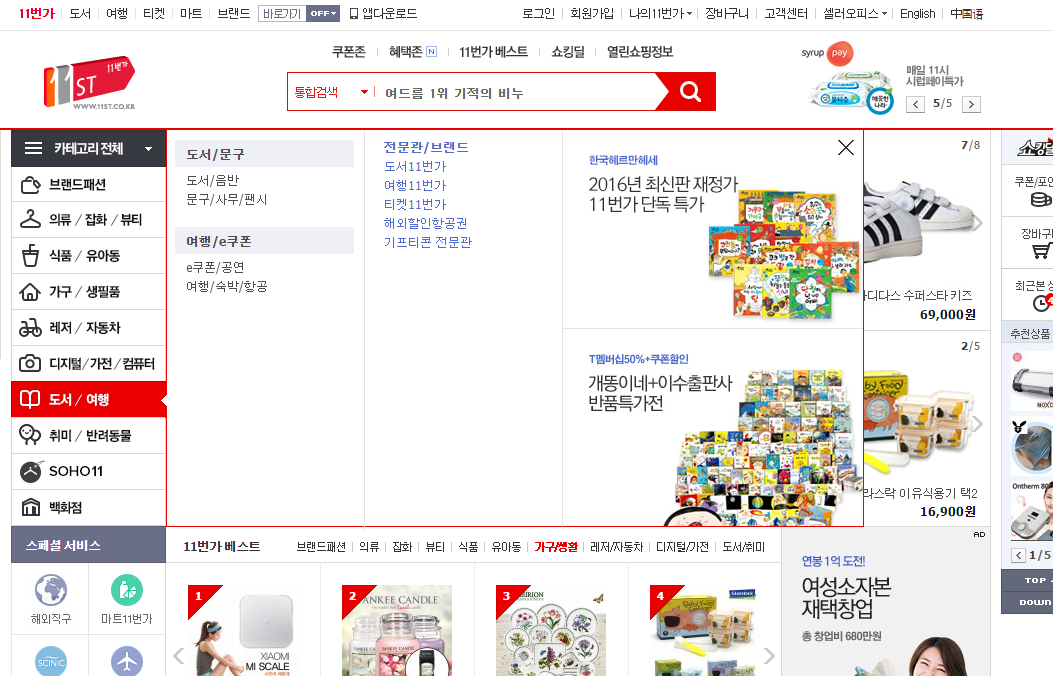Expand the 나의11번가 dropdown
The height and width of the screenshot is (676, 1053).
tap(690, 13)
